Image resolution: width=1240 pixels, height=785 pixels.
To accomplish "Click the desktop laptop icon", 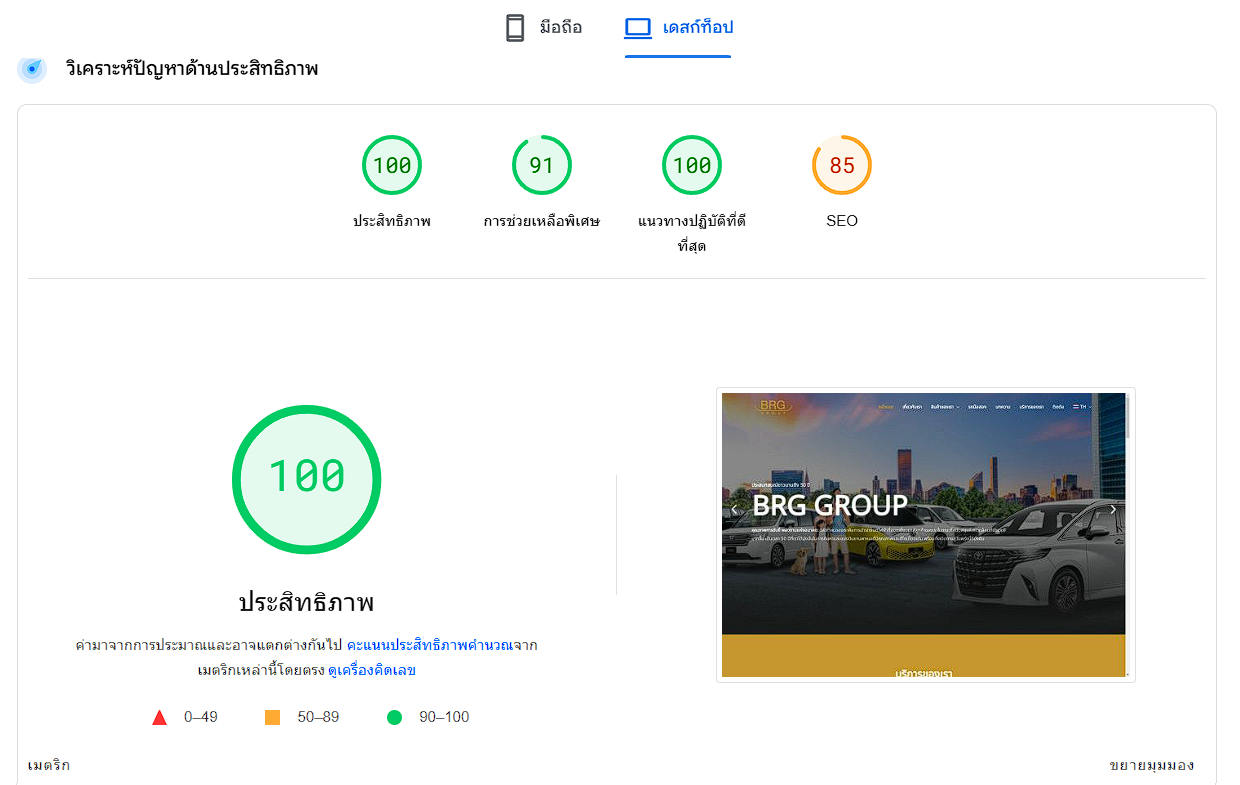I will 638,28.
